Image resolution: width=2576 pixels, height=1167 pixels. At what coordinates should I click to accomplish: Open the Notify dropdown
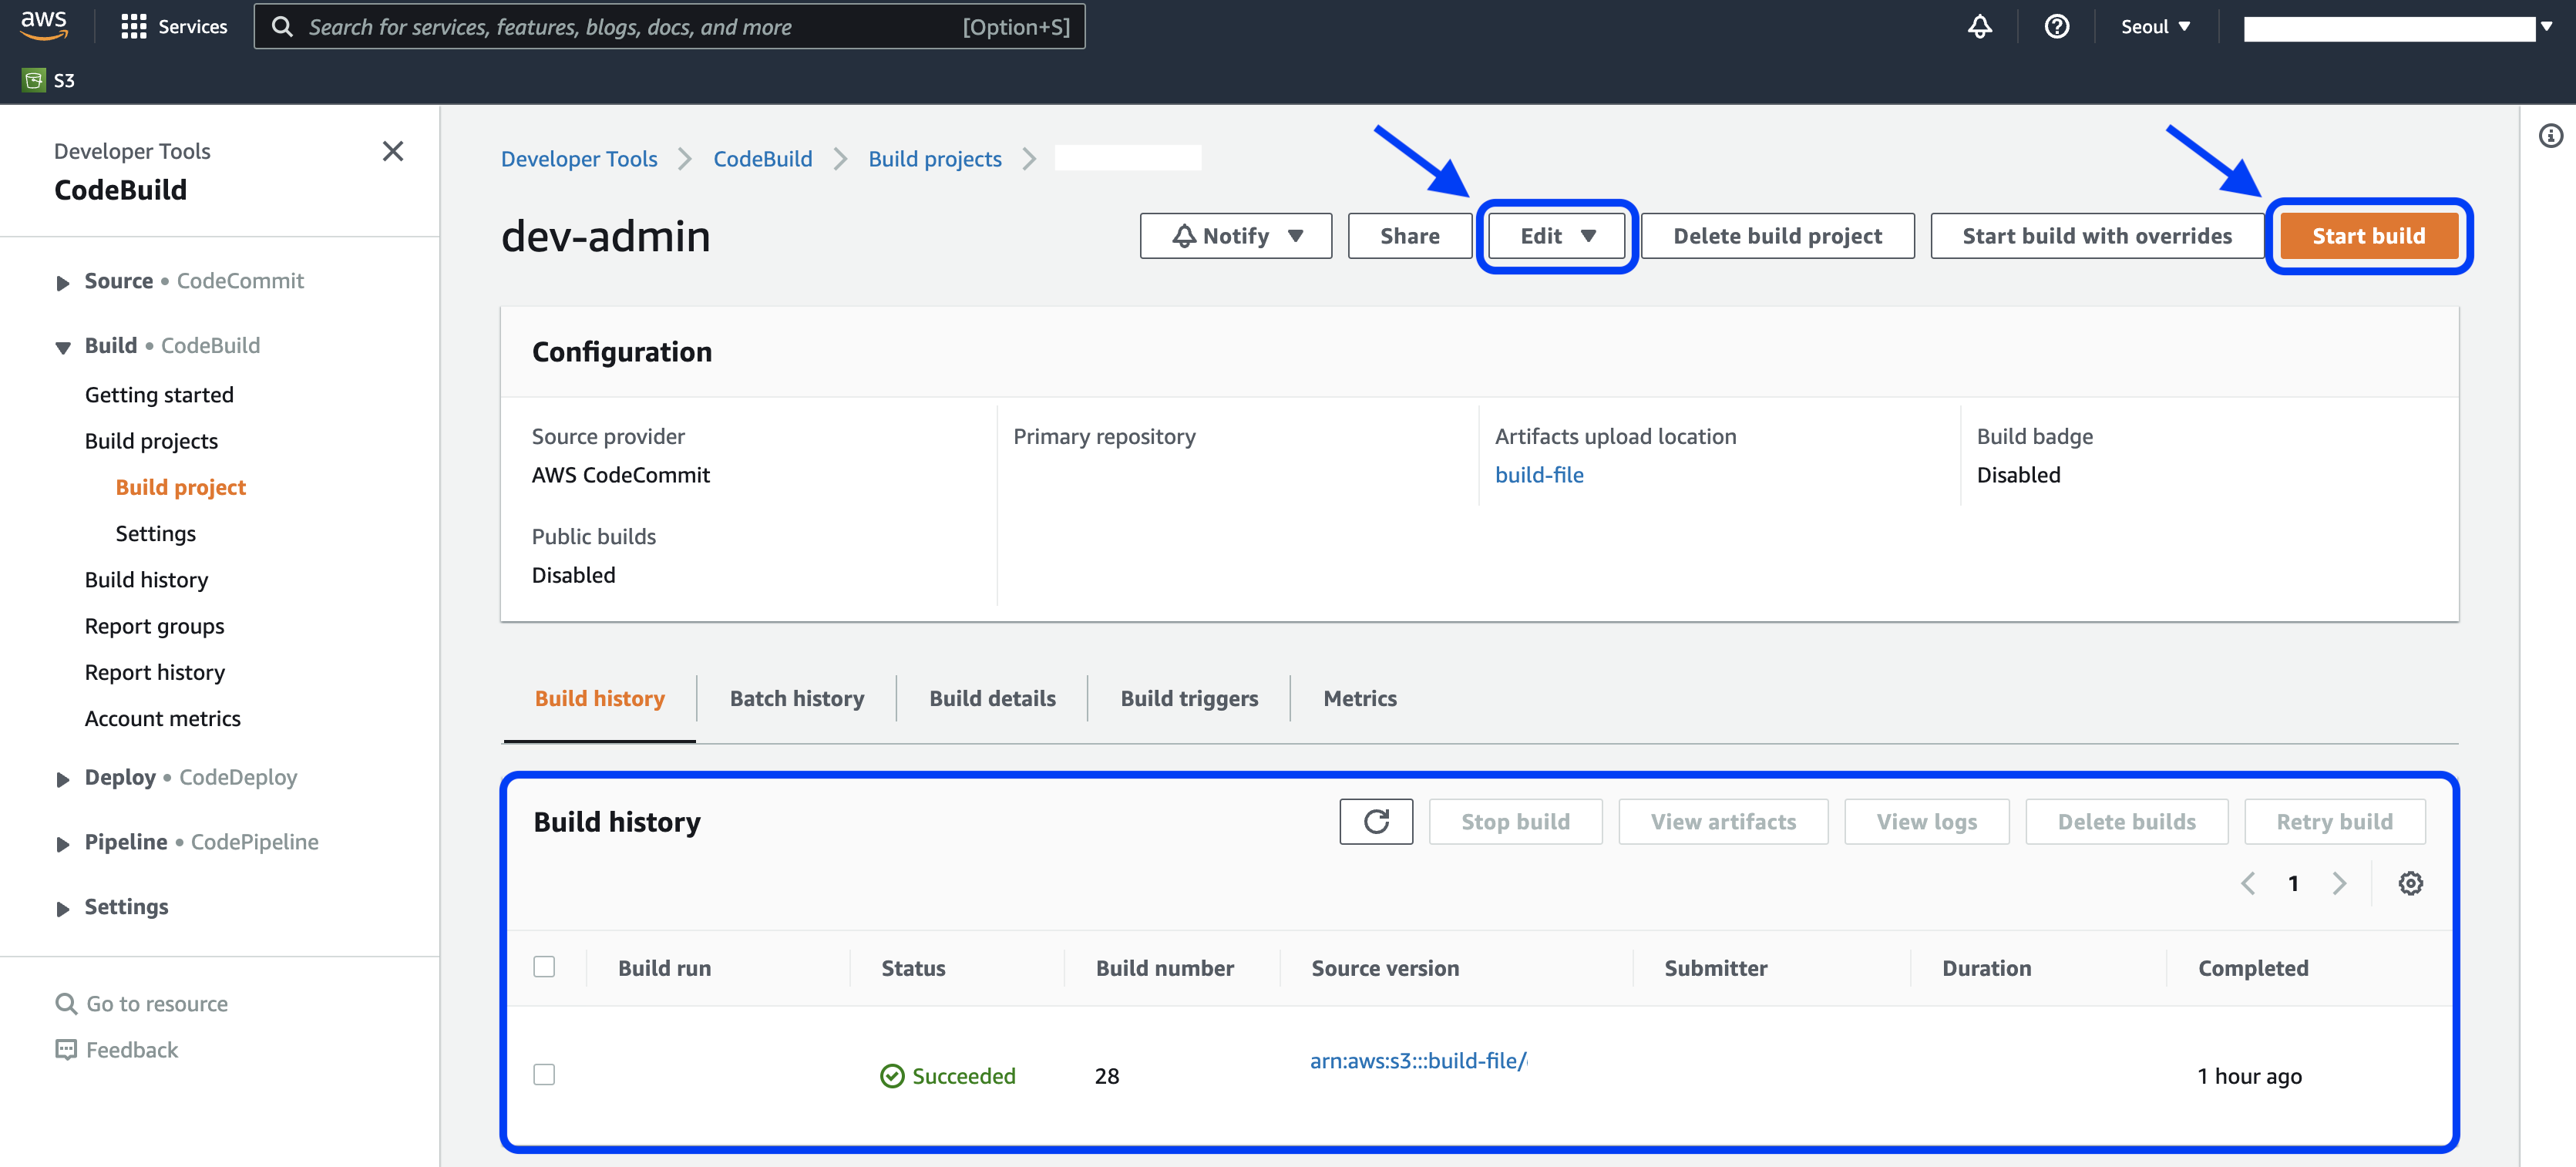[x=1235, y=236]
